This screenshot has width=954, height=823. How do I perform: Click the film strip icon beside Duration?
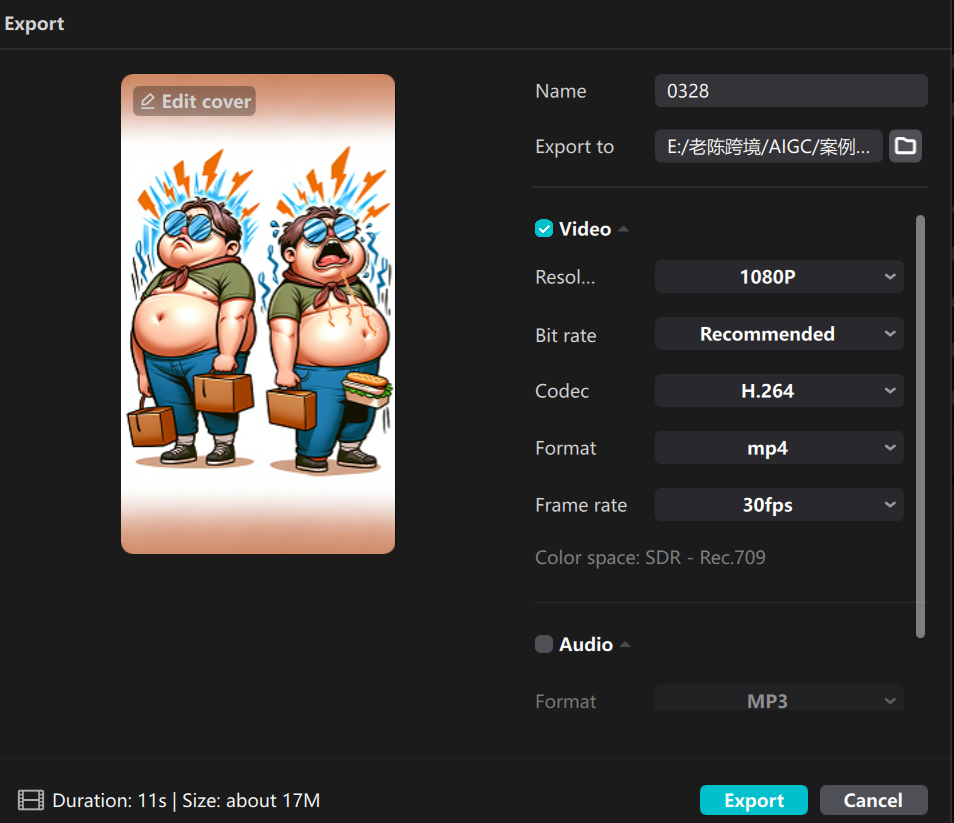[x=30, y=800]
